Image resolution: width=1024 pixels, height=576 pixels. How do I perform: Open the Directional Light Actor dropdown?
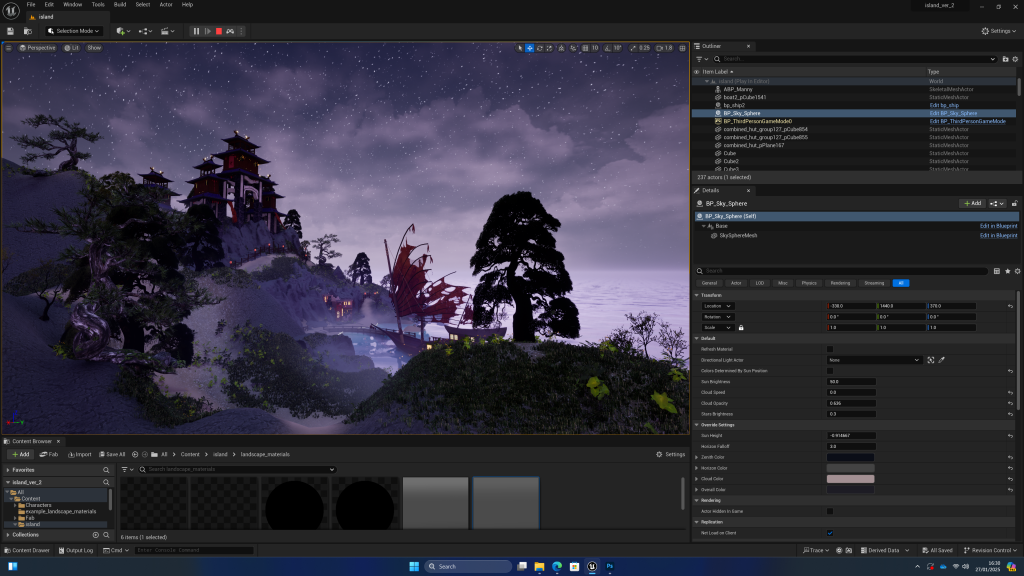874,360
